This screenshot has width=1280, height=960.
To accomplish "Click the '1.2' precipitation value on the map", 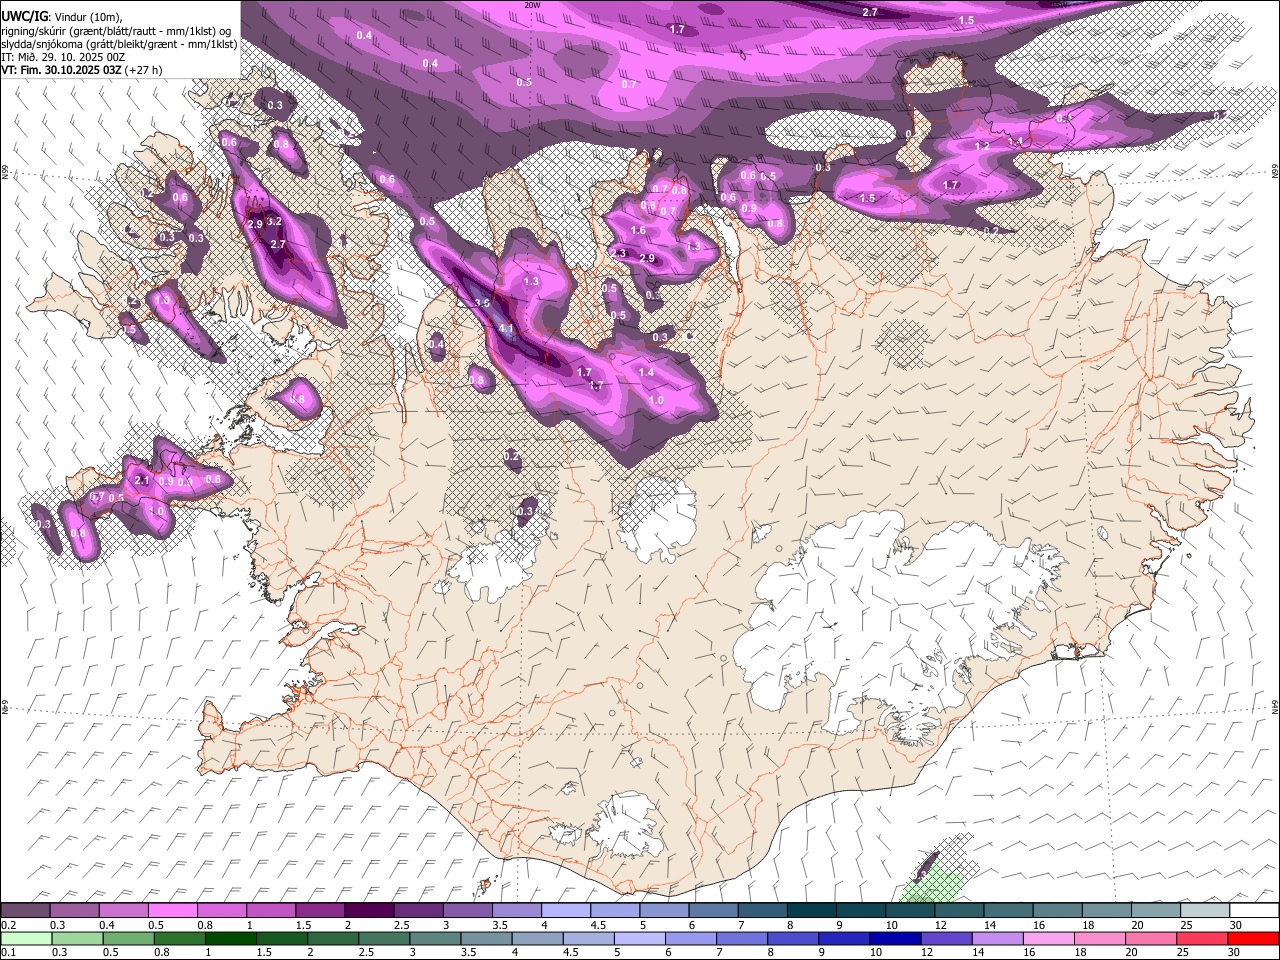I will (982, 146).
